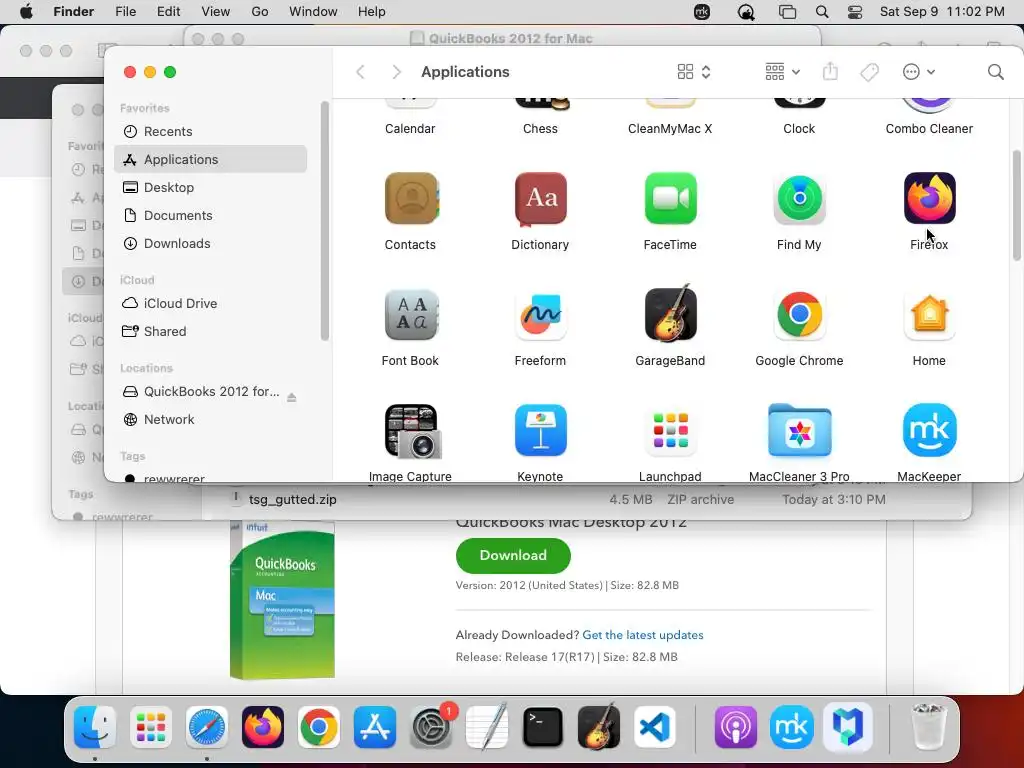The width and height of the screenshot is (1024, 768).
Task: Open the Home app icon
Action: click(929, 315)
